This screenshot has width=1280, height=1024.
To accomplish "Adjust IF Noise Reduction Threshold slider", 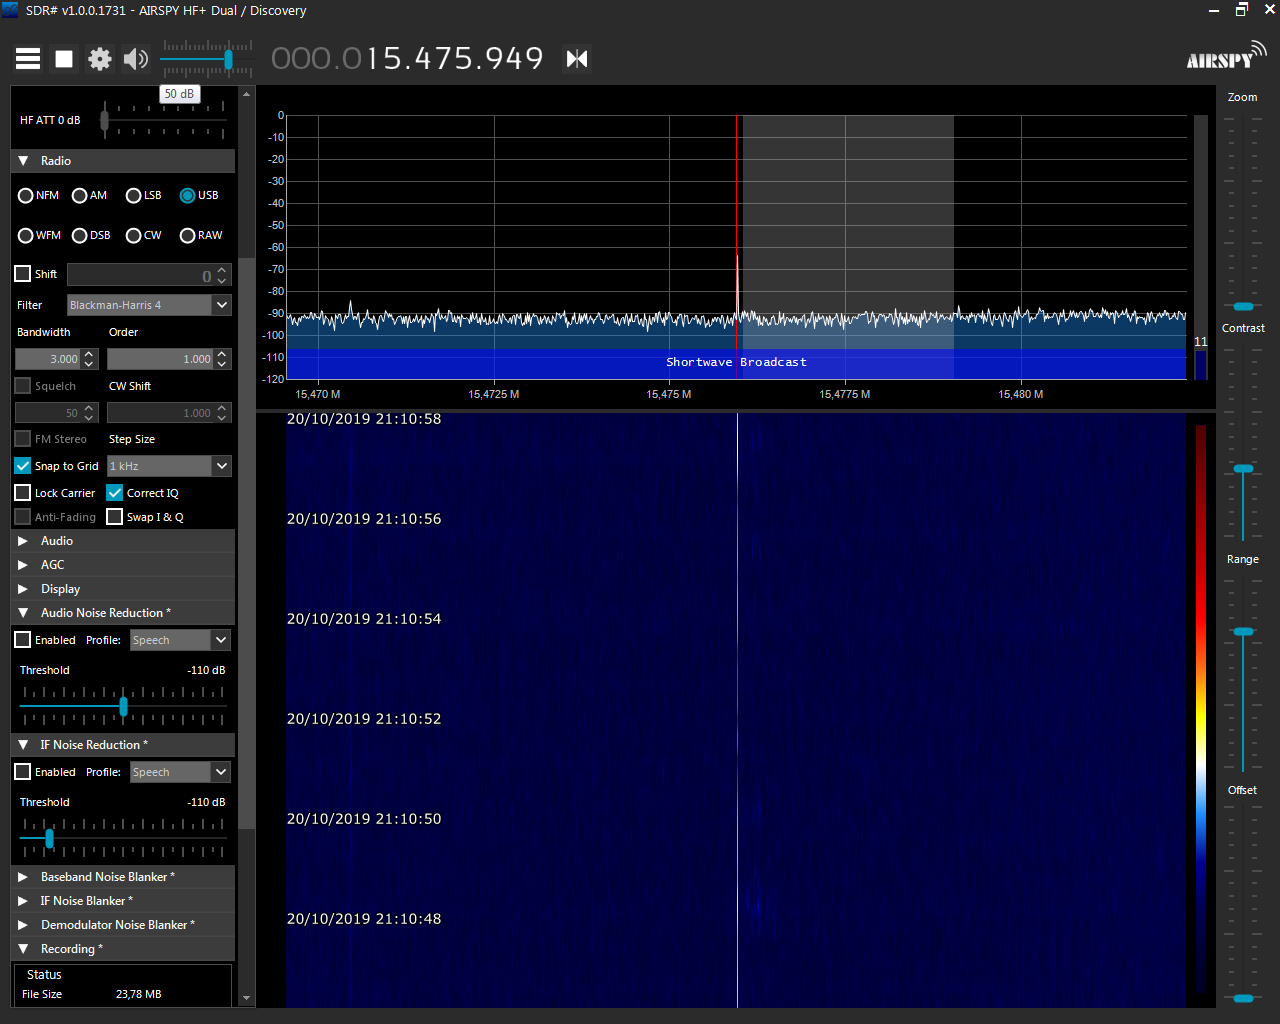I will tap(49, 838).
